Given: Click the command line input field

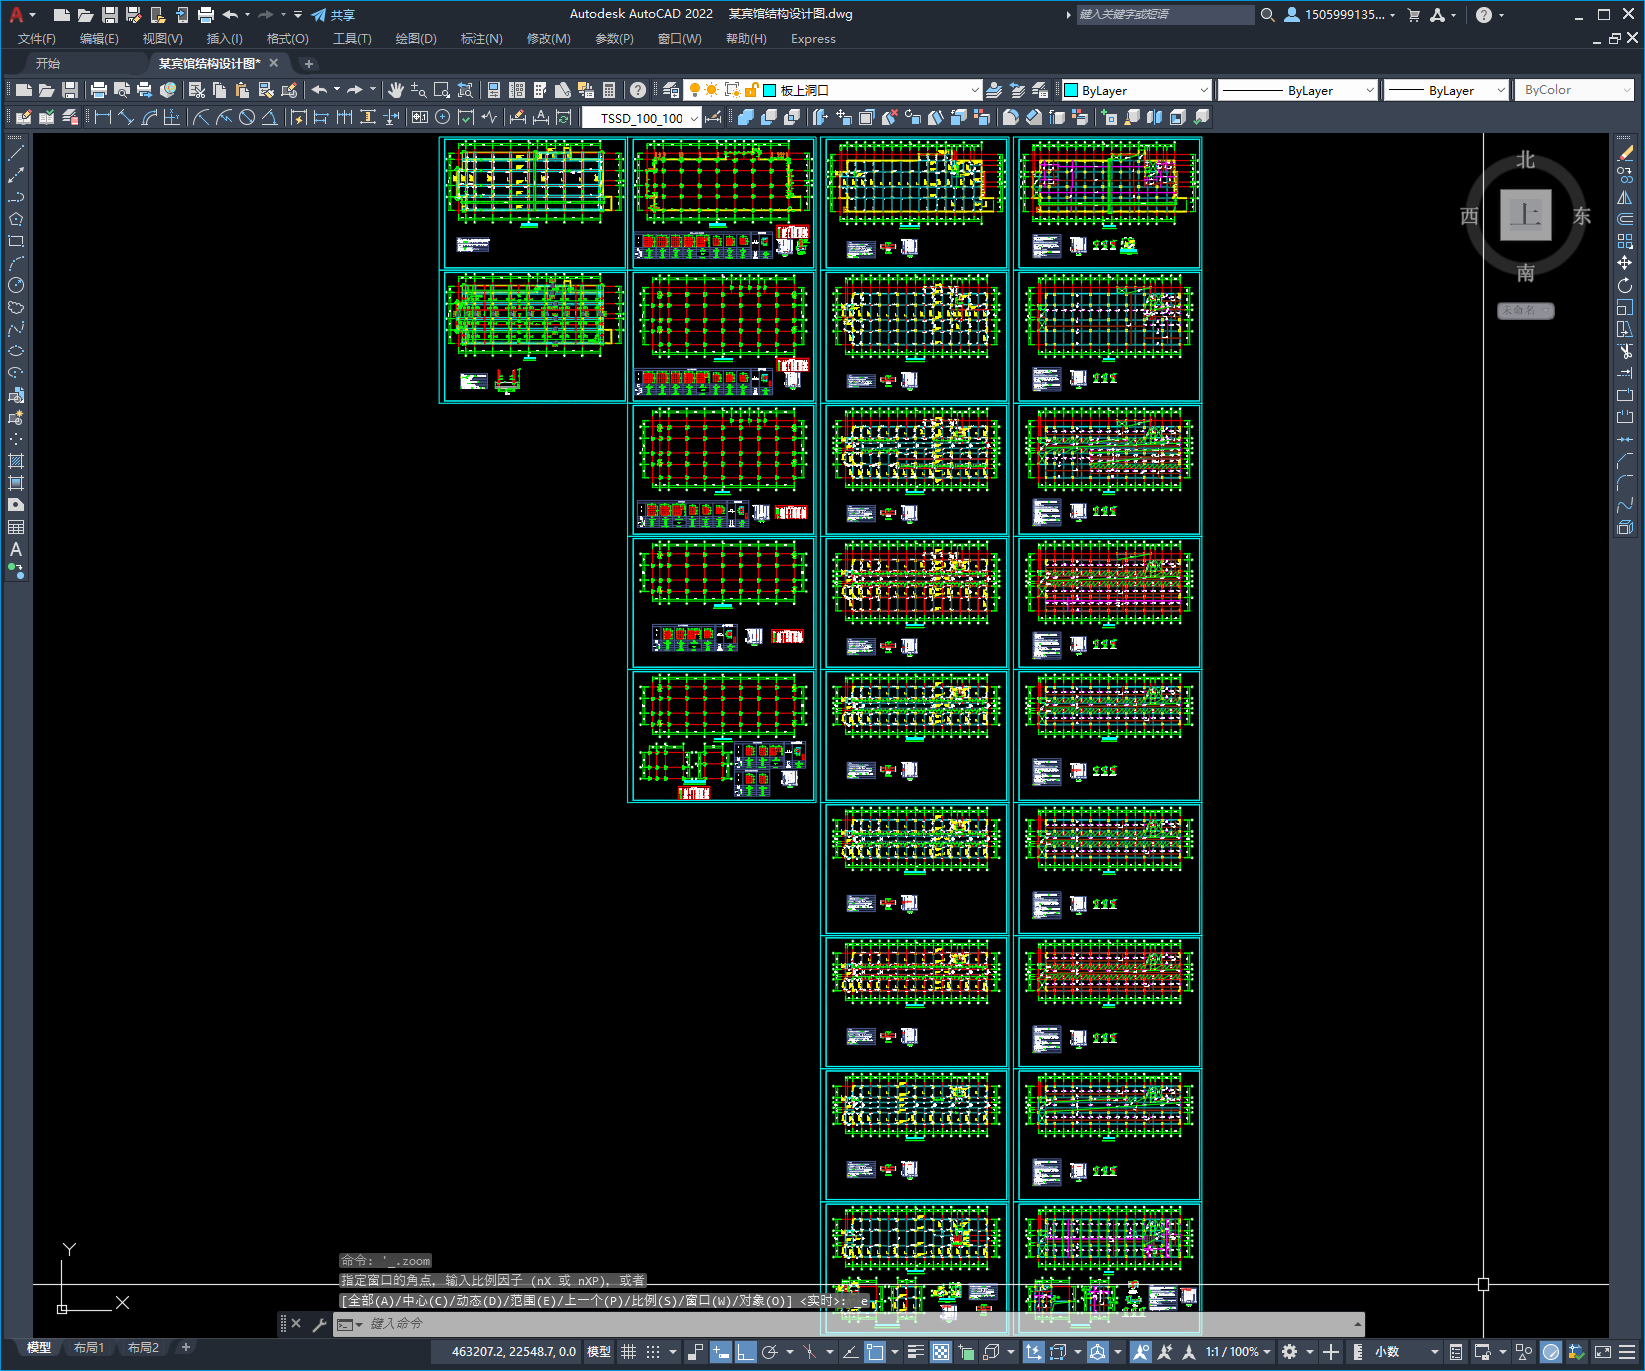Looking at the screenshot, I should (860, 1324).
